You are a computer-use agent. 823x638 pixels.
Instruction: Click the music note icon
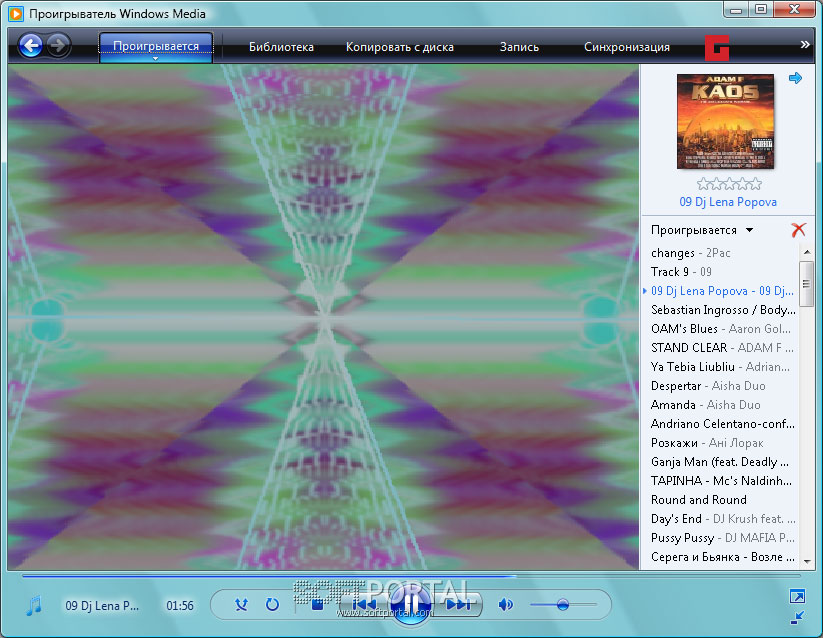click(34, 605)
